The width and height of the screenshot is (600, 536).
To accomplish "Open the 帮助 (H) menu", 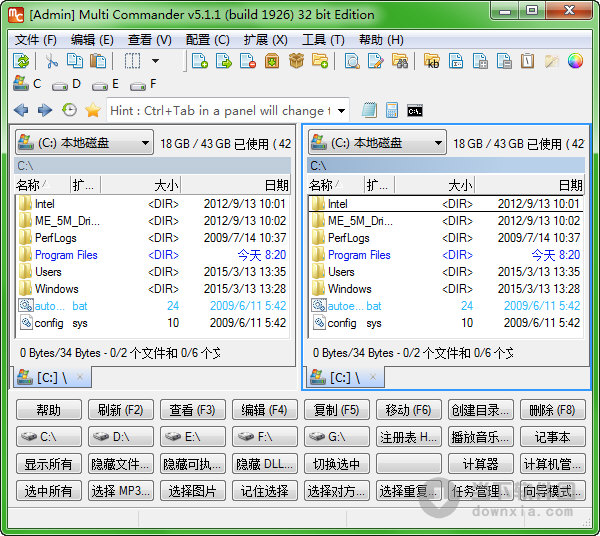I will pyautogui.click(x=381, y=40).
